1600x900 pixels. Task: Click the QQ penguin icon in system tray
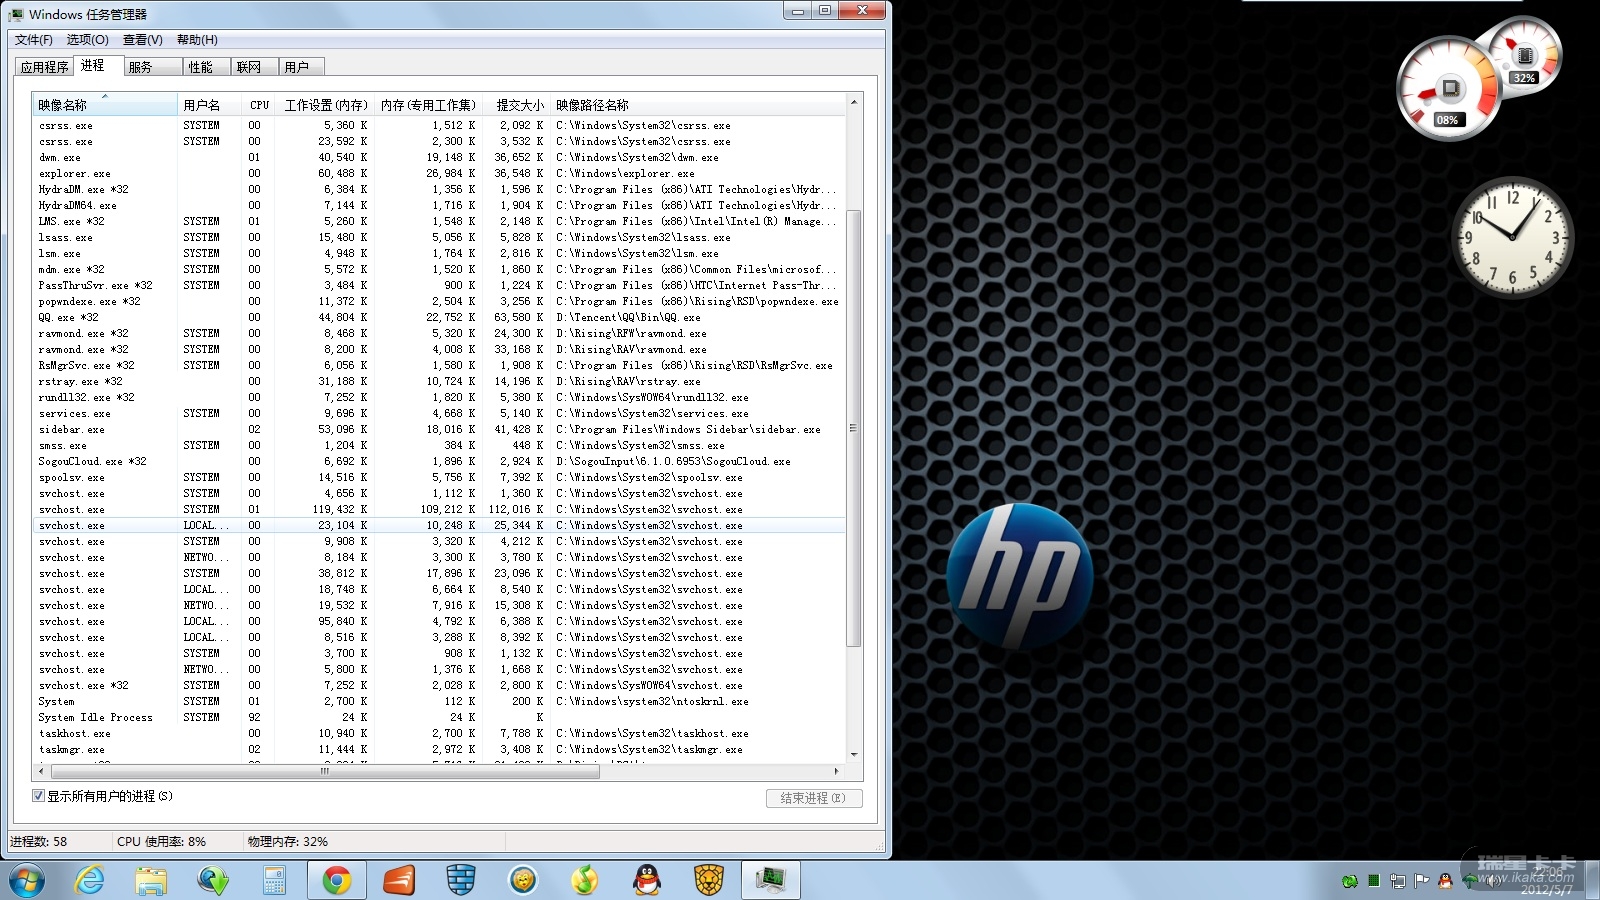tap(1445, 881)
